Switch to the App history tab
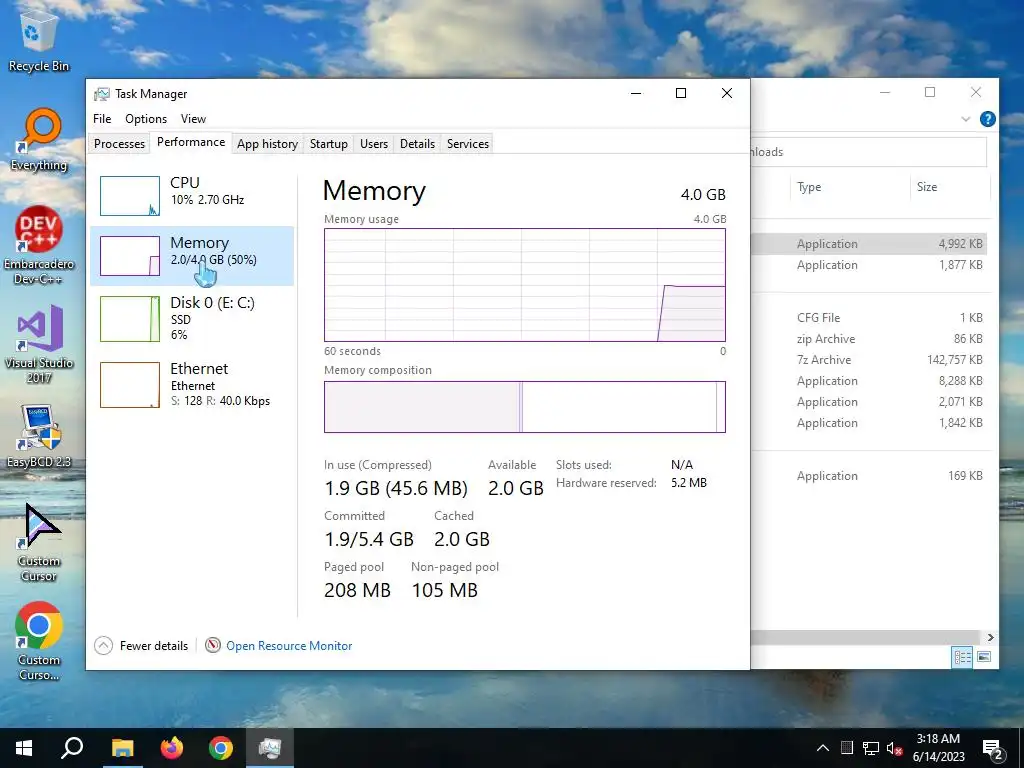Image resolution: width=1024 pixels, height=768 pixels. 267,144
